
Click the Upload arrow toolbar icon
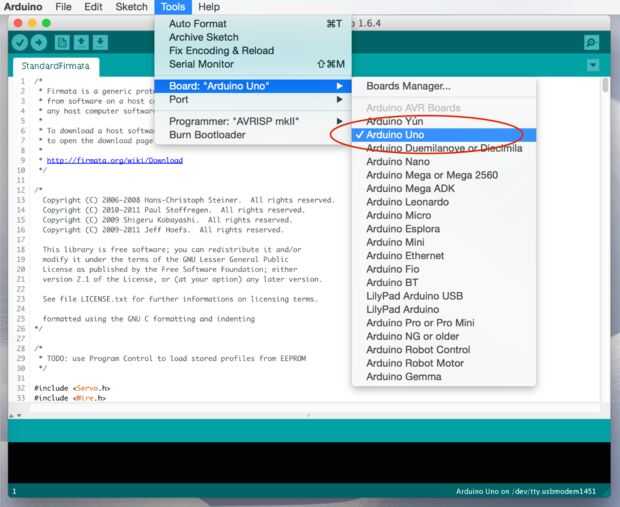point(39,42)
